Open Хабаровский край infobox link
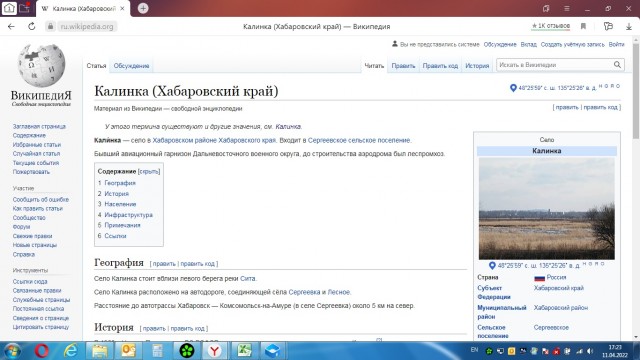 pyautogui.click(x=559, y=288)
